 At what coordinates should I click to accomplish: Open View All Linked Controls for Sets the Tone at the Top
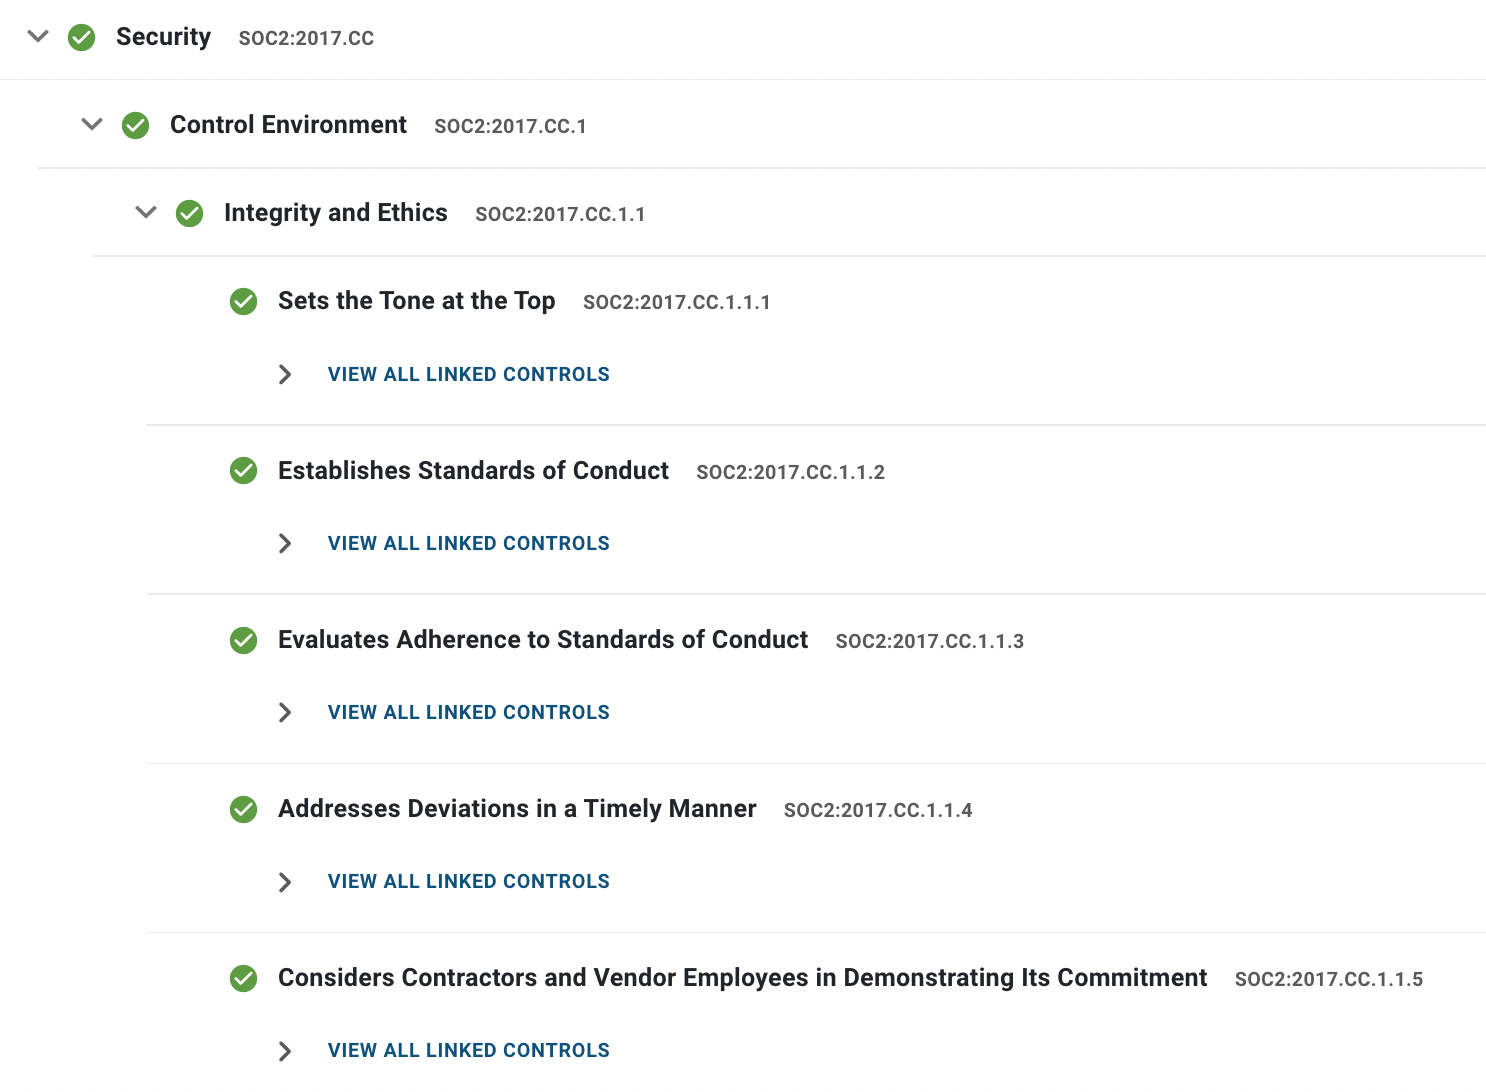[x=468, y=374]
